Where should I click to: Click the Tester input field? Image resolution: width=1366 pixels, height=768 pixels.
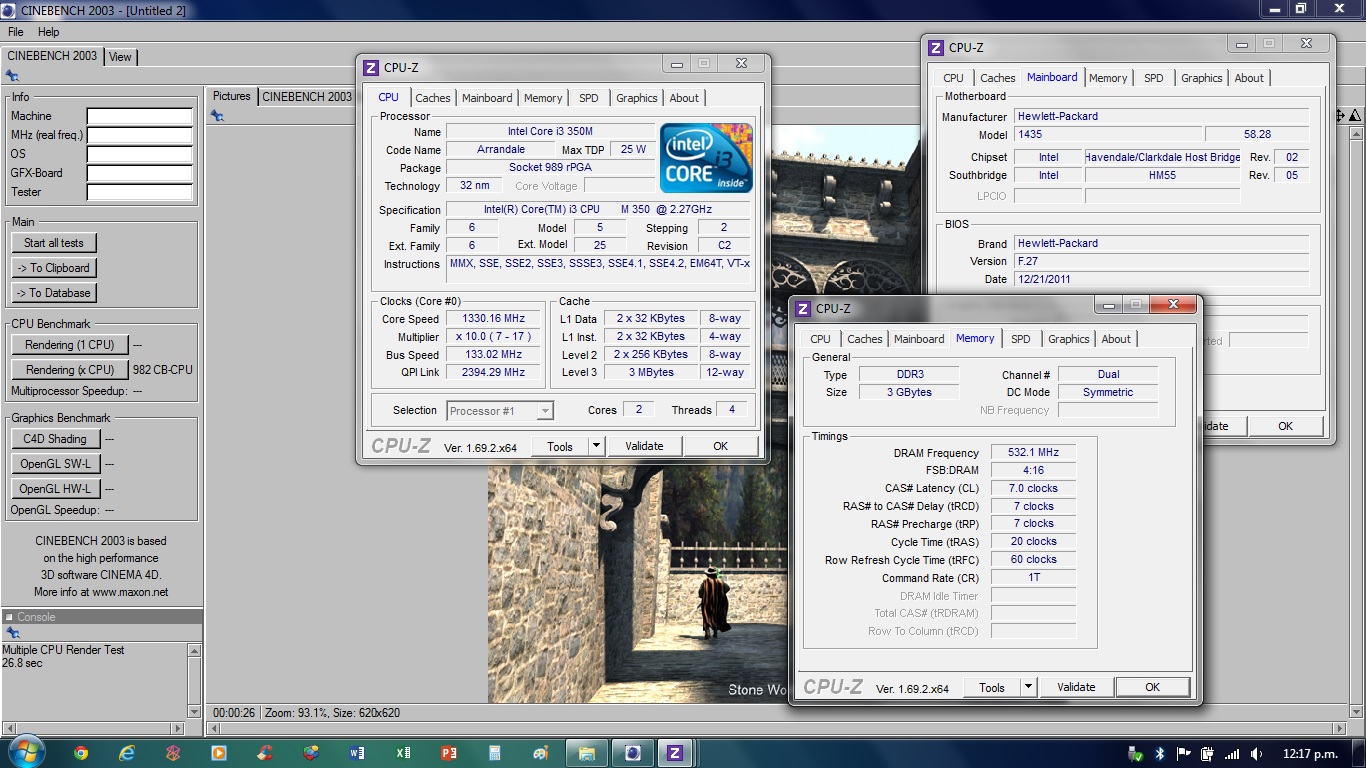tap(140, 193)
